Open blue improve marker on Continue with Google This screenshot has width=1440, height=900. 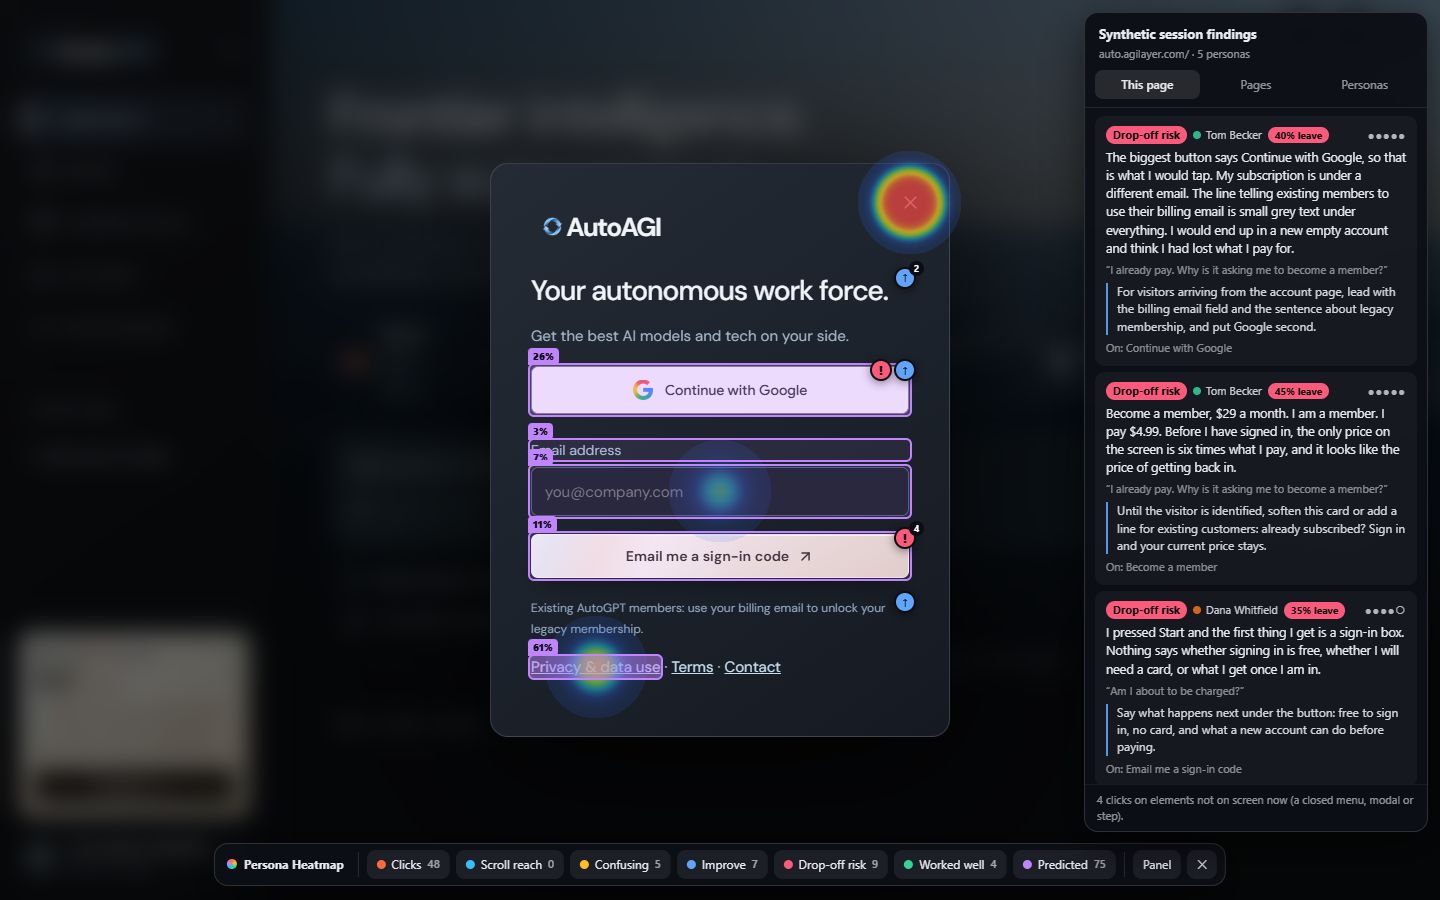coord(905,370)
